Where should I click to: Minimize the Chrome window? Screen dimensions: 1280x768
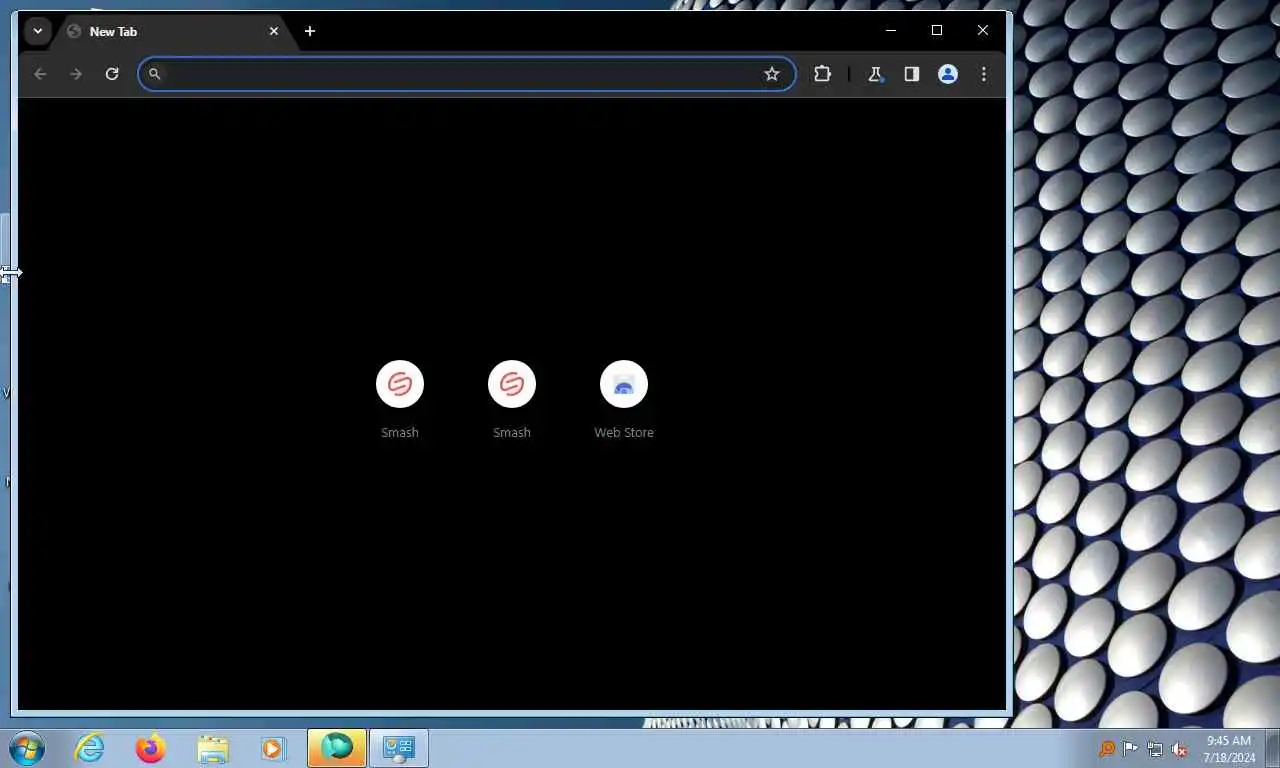891,31
